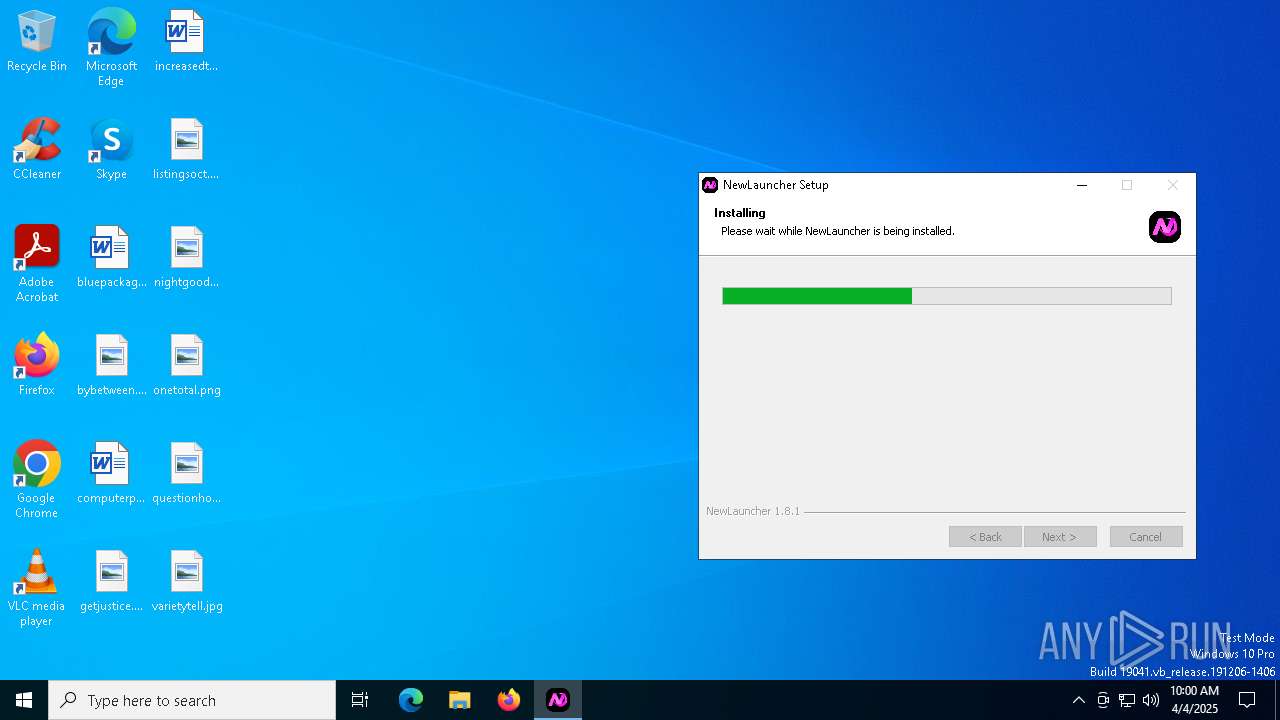1280x720 pixels.
Task: Open File Explorer from the taskbar
Action: click(x=460, y=700)
